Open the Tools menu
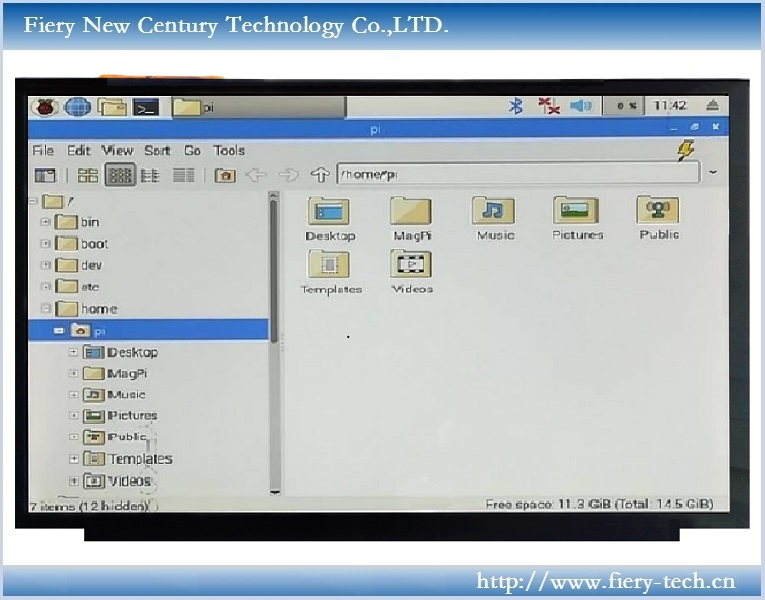The height and width of the screenshot is (600, 765). pyautogui.click(x=229, y=150)
